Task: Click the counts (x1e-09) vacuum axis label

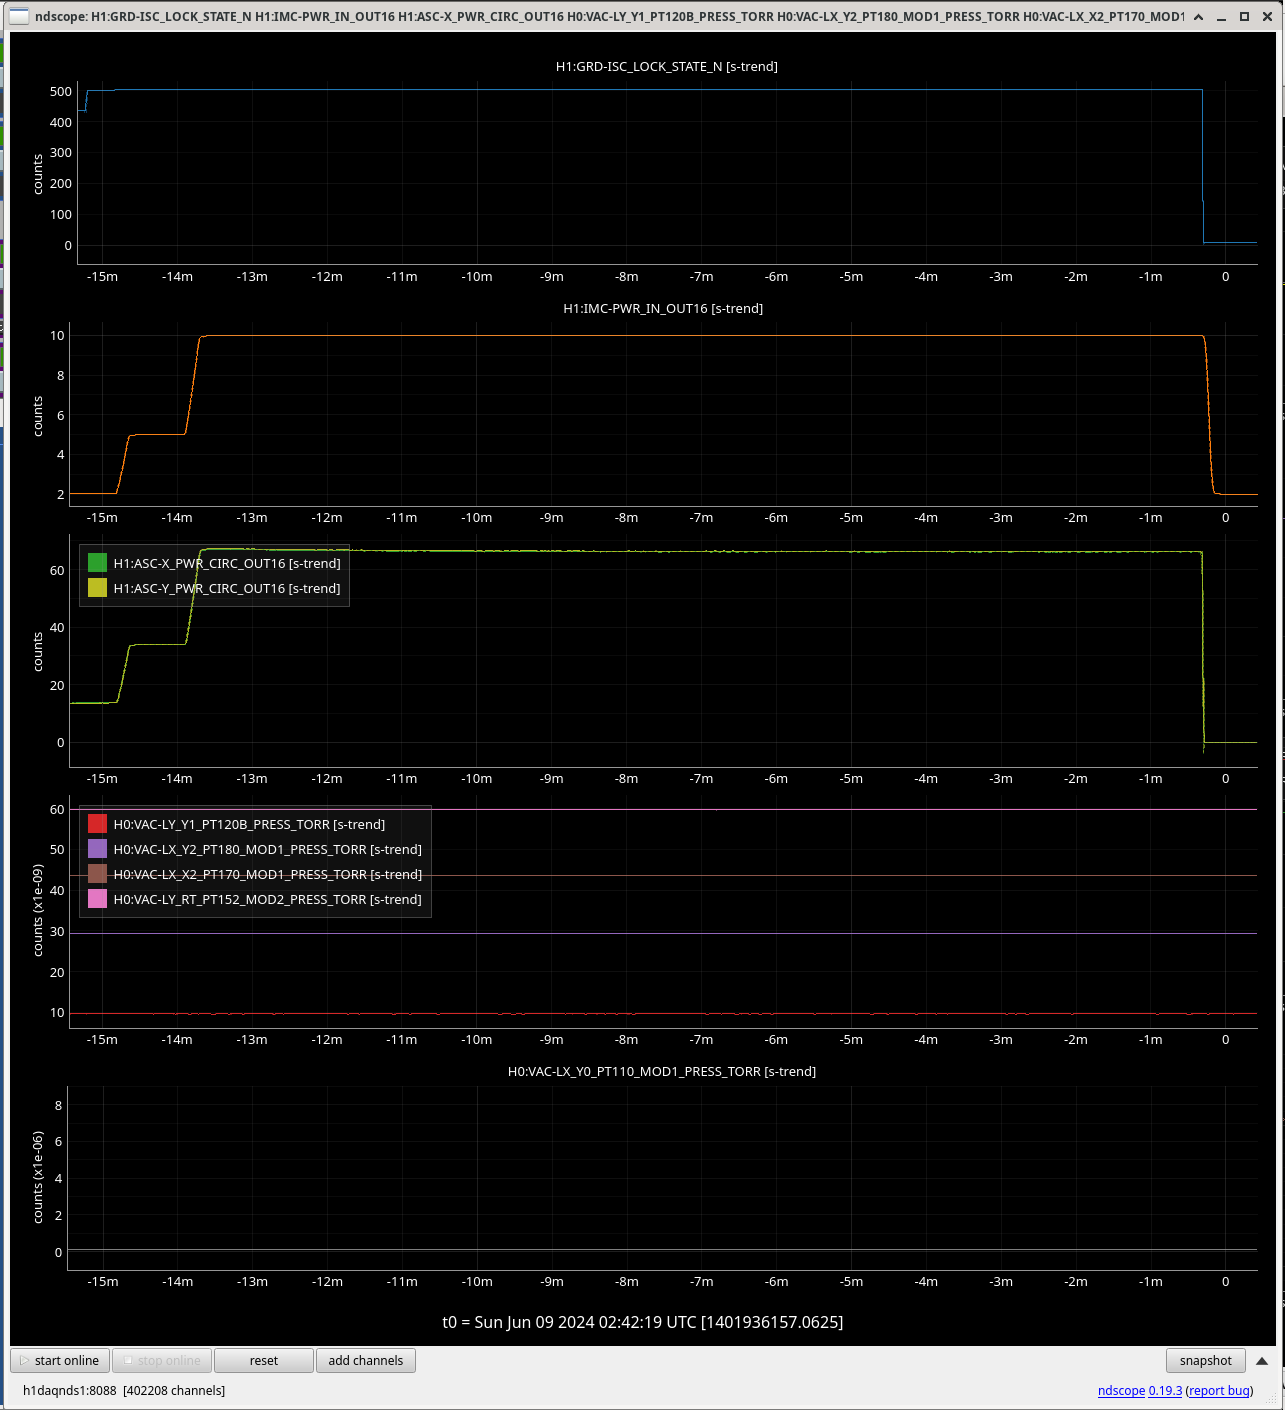Action: point(38,910)
